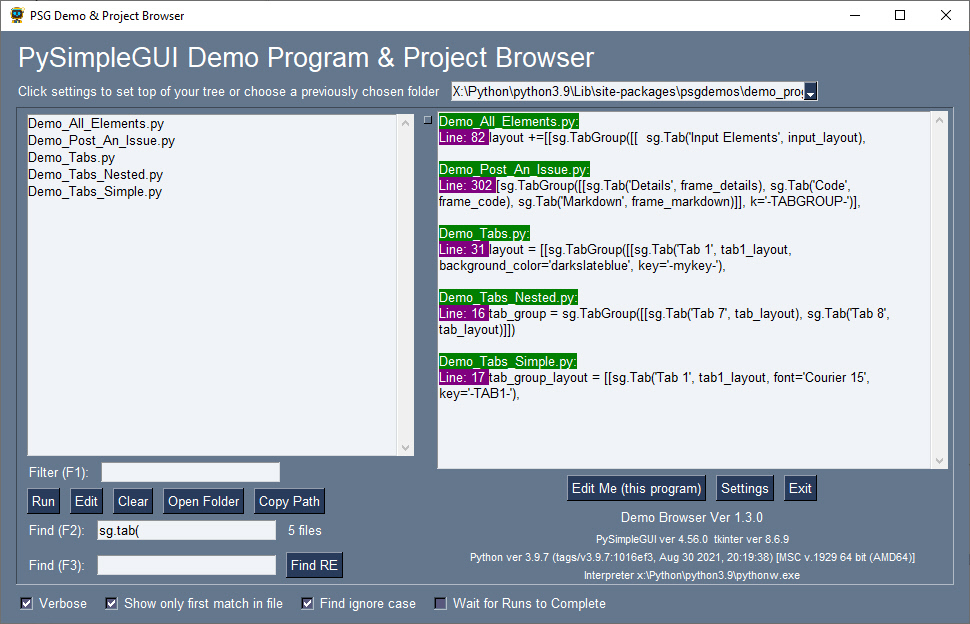Run the selected demo program
This screenshot has width=970, height=624.
pos(43,500)
